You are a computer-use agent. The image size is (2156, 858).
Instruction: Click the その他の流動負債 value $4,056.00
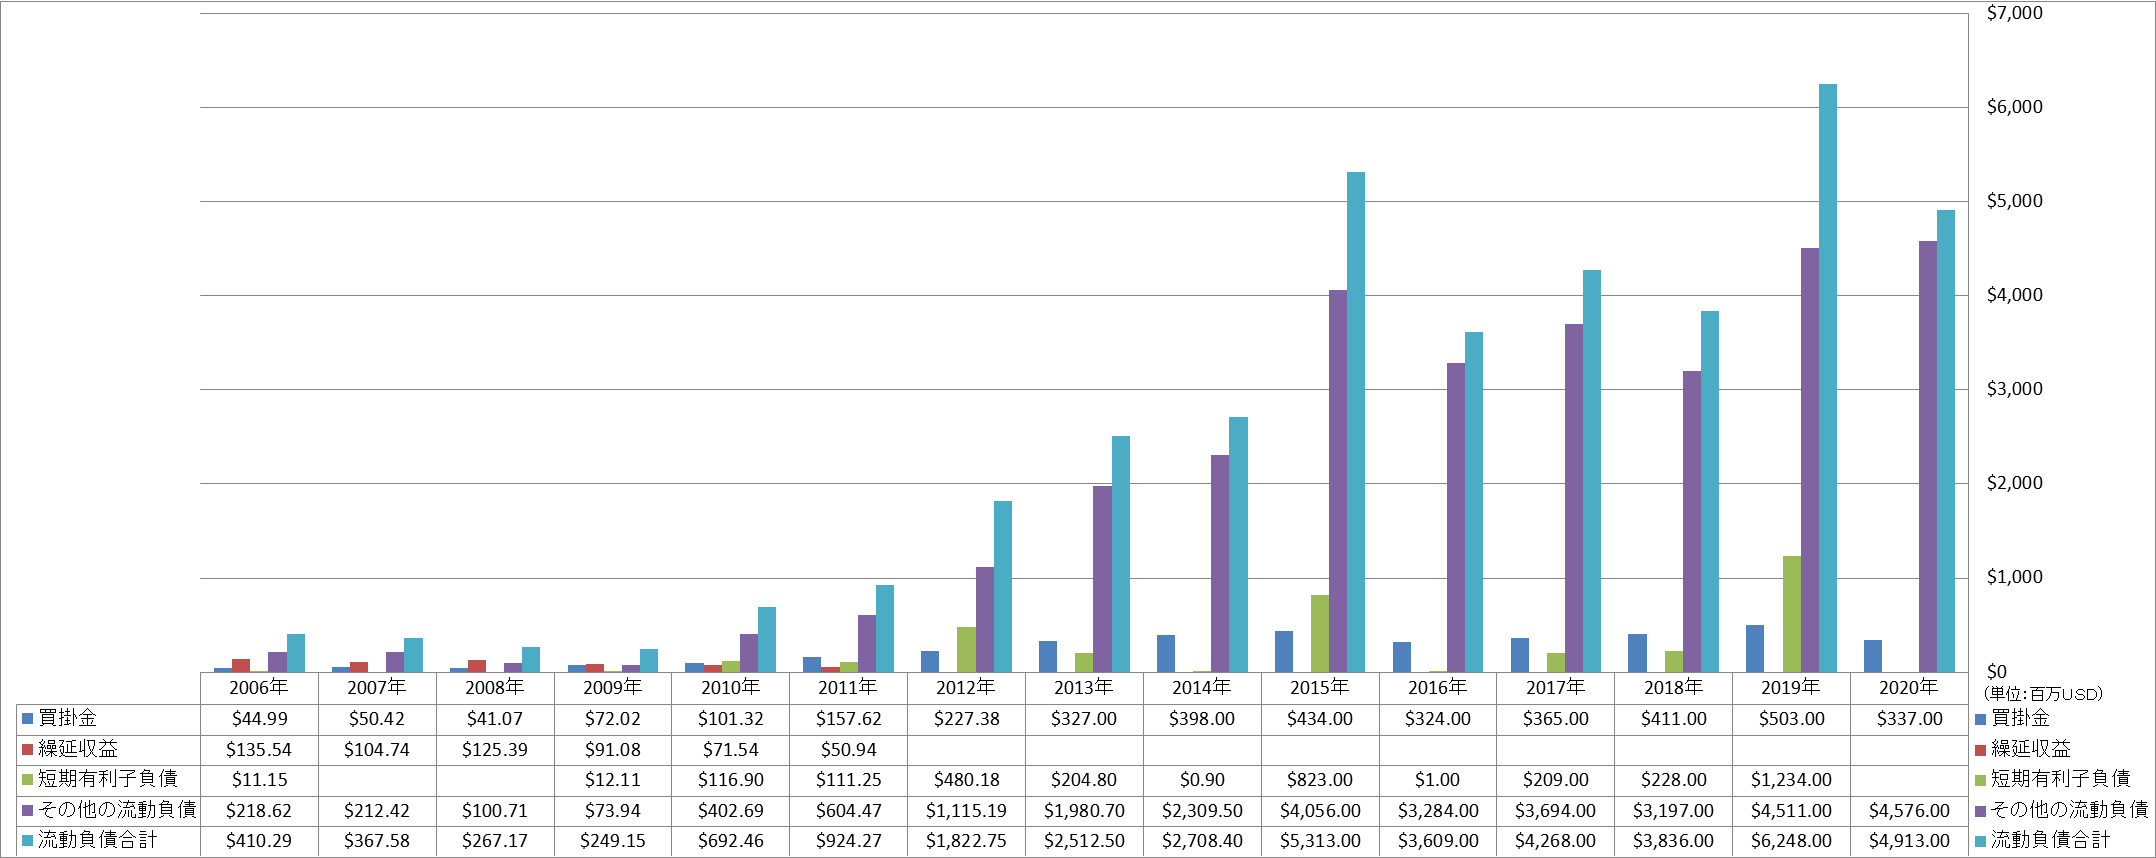1320,810
